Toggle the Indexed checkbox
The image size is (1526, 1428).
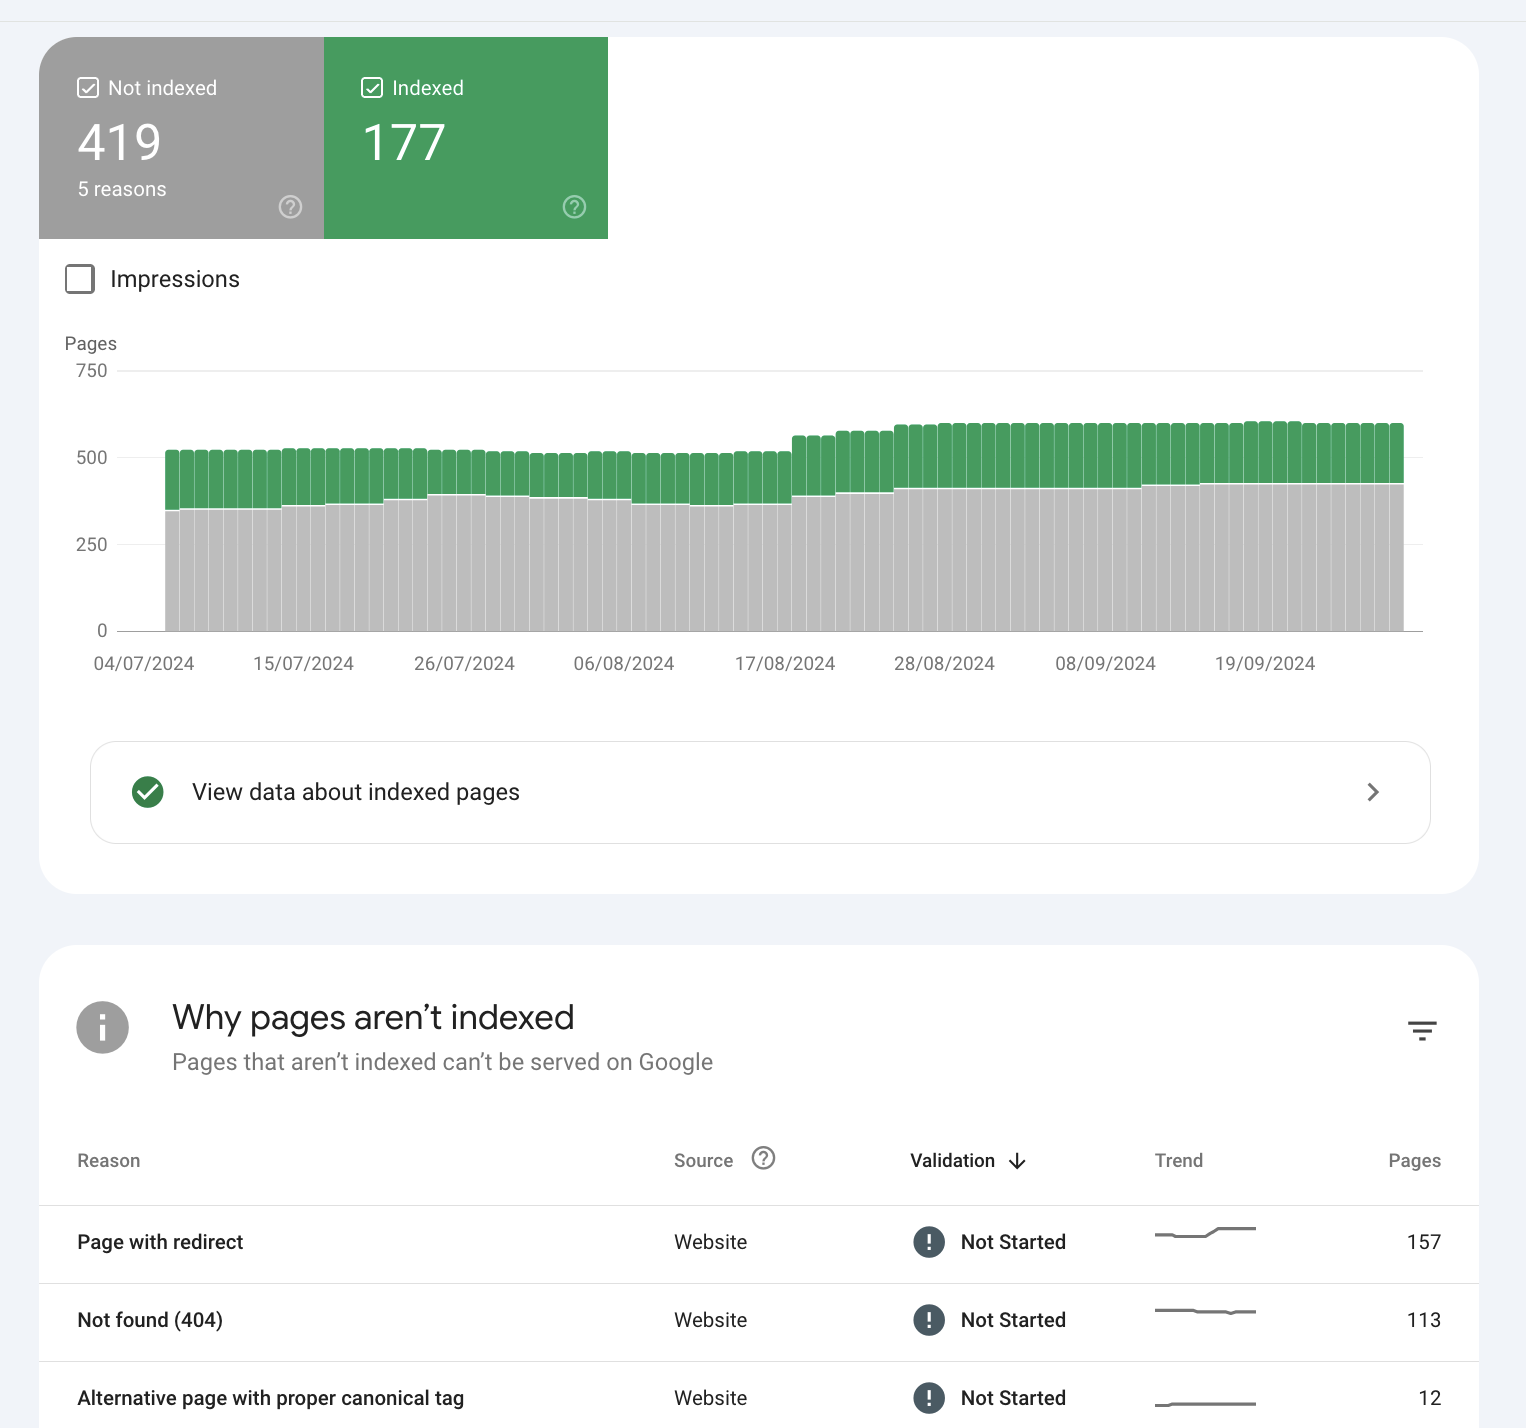pyautogui.click(x=372, y=88)
